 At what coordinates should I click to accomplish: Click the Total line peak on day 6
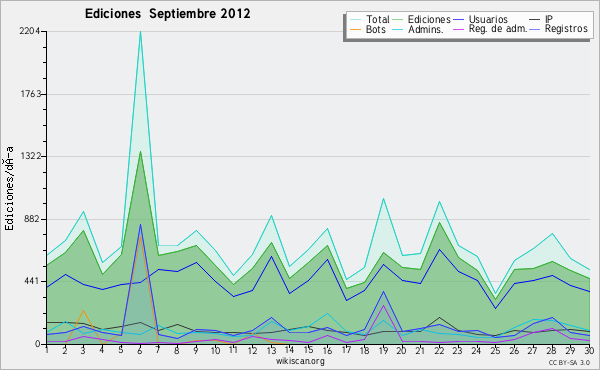pos(140,32)
